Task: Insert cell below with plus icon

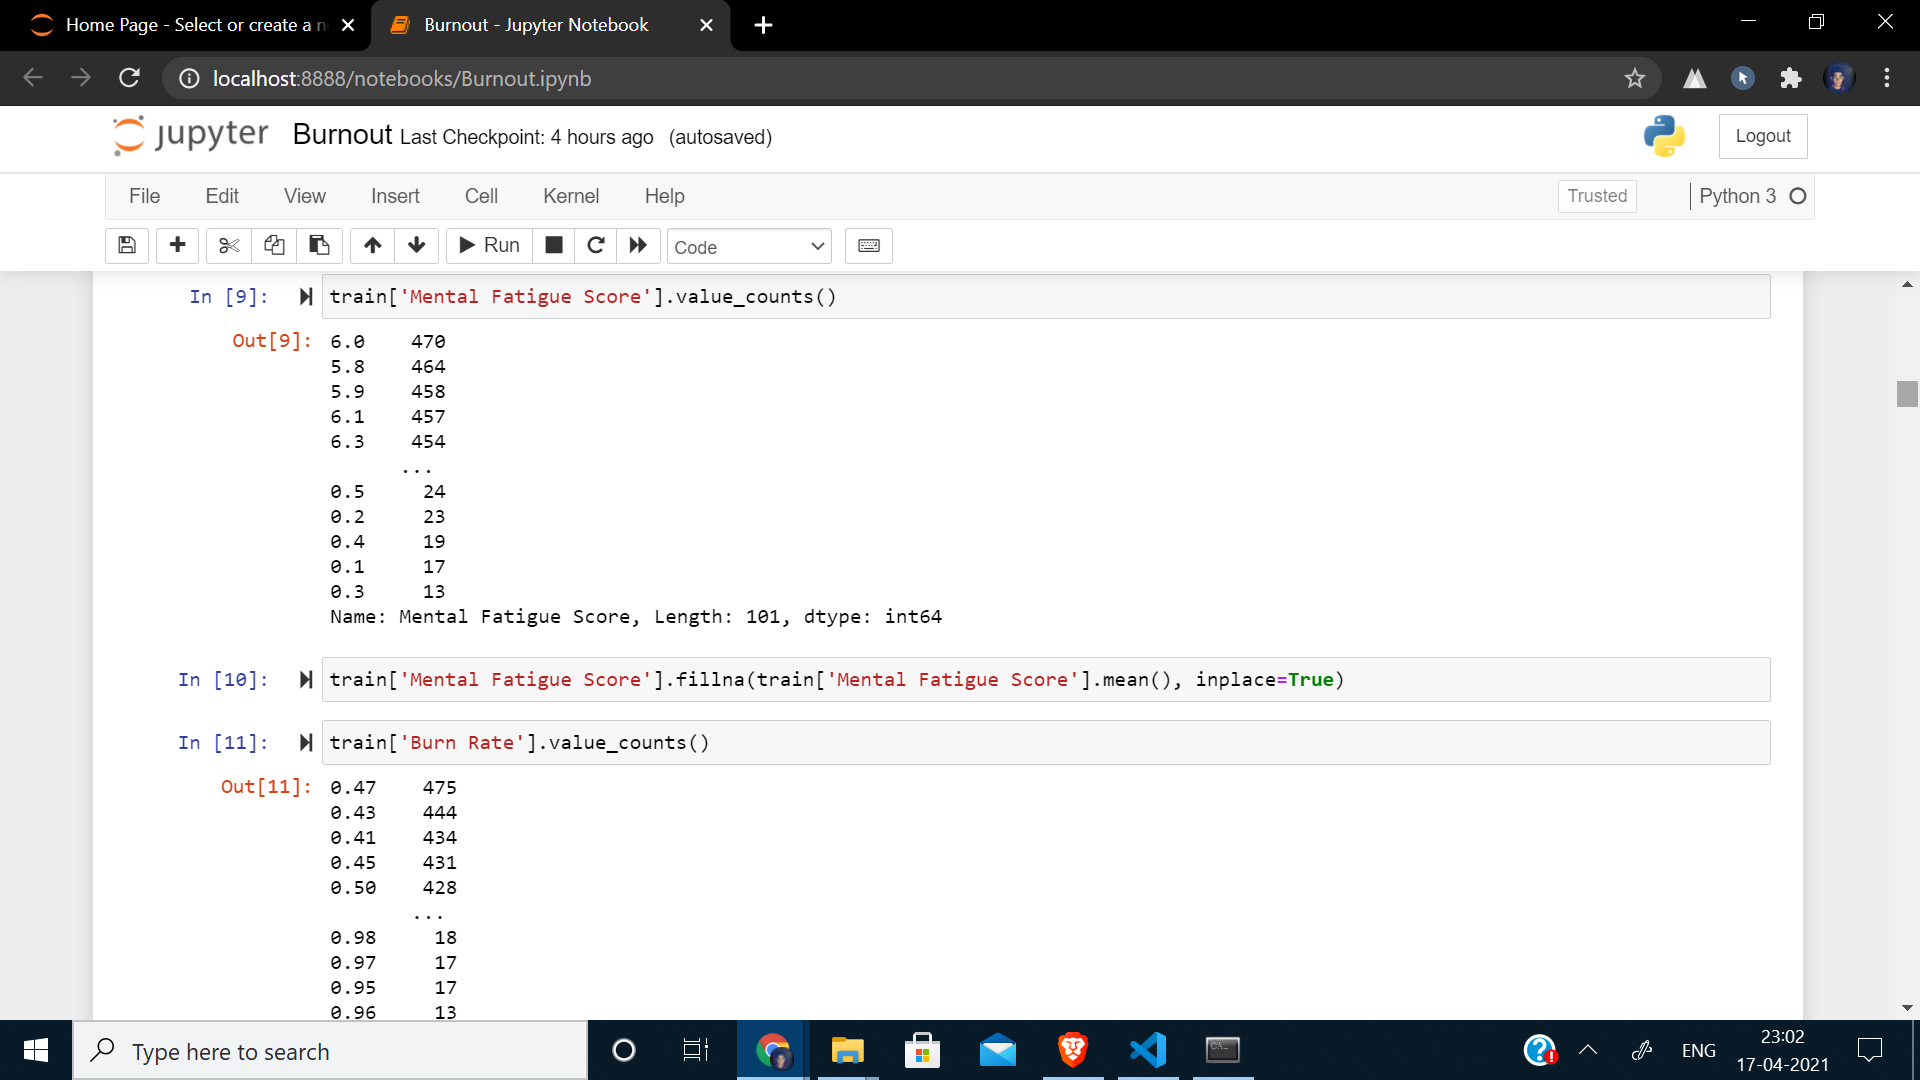Action: pos(178,245)
